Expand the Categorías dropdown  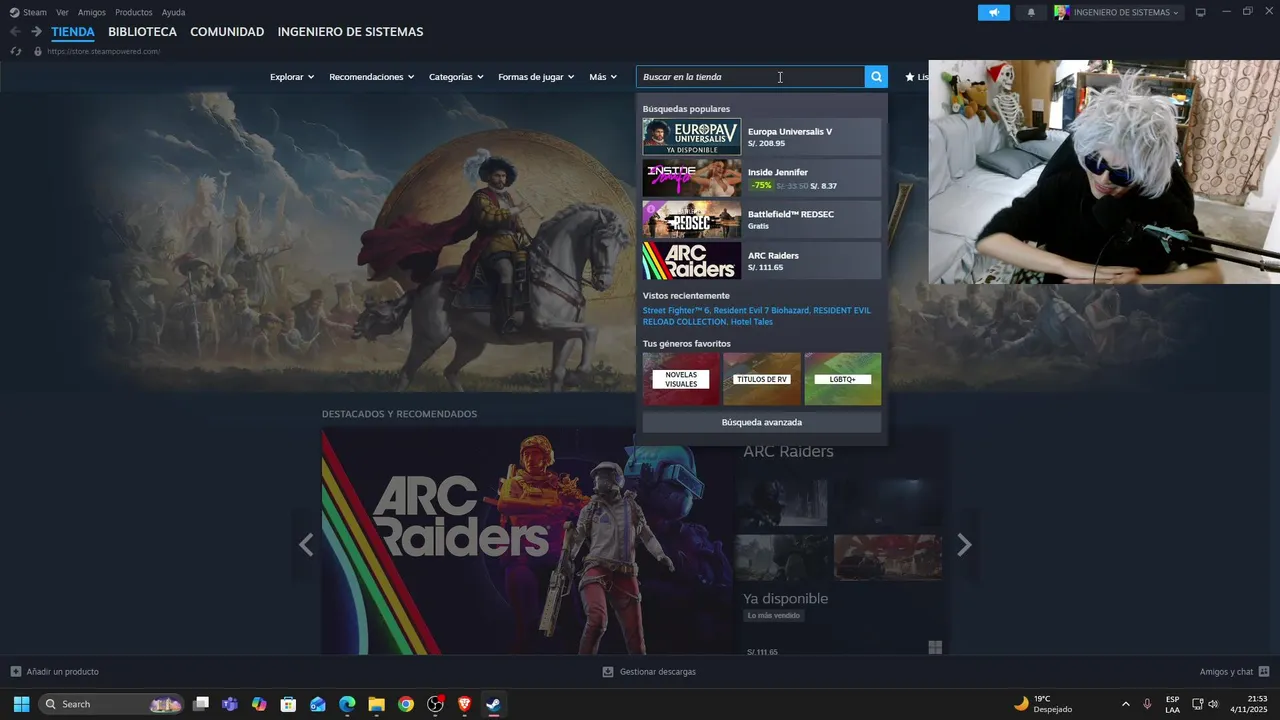(456, 77)
